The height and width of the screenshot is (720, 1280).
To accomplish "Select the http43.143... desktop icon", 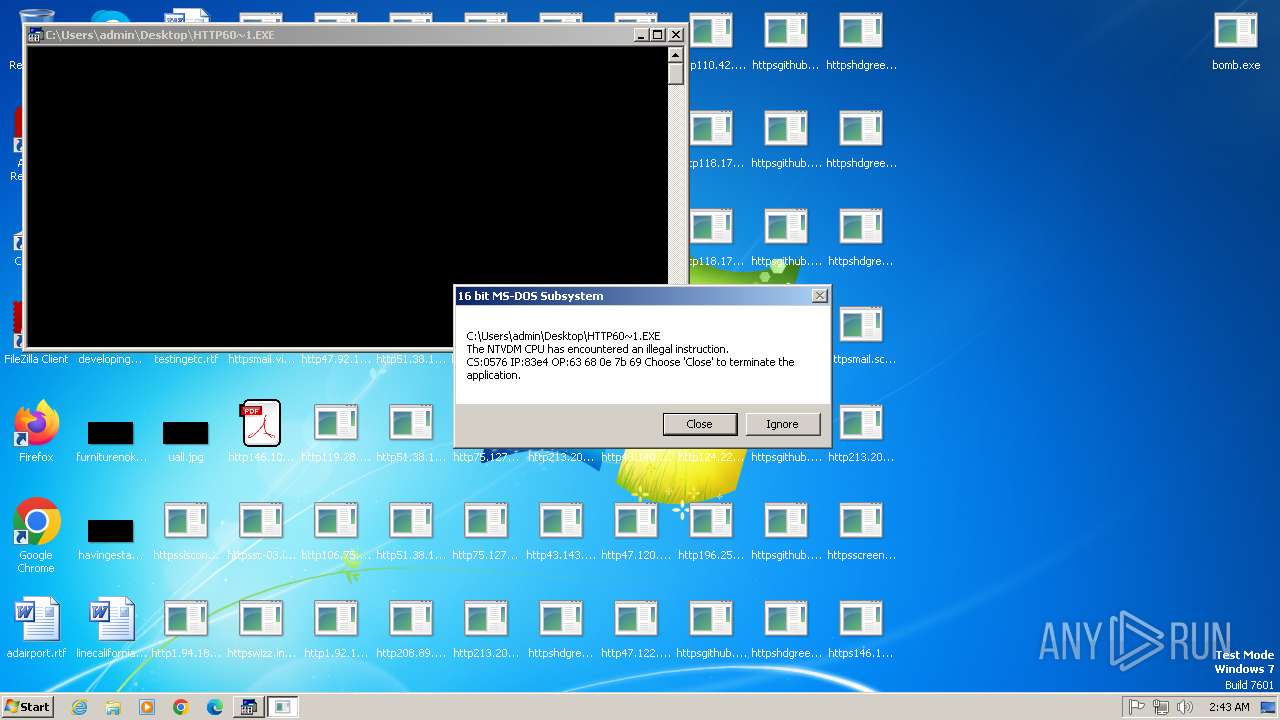I will (x=561, y=530).
